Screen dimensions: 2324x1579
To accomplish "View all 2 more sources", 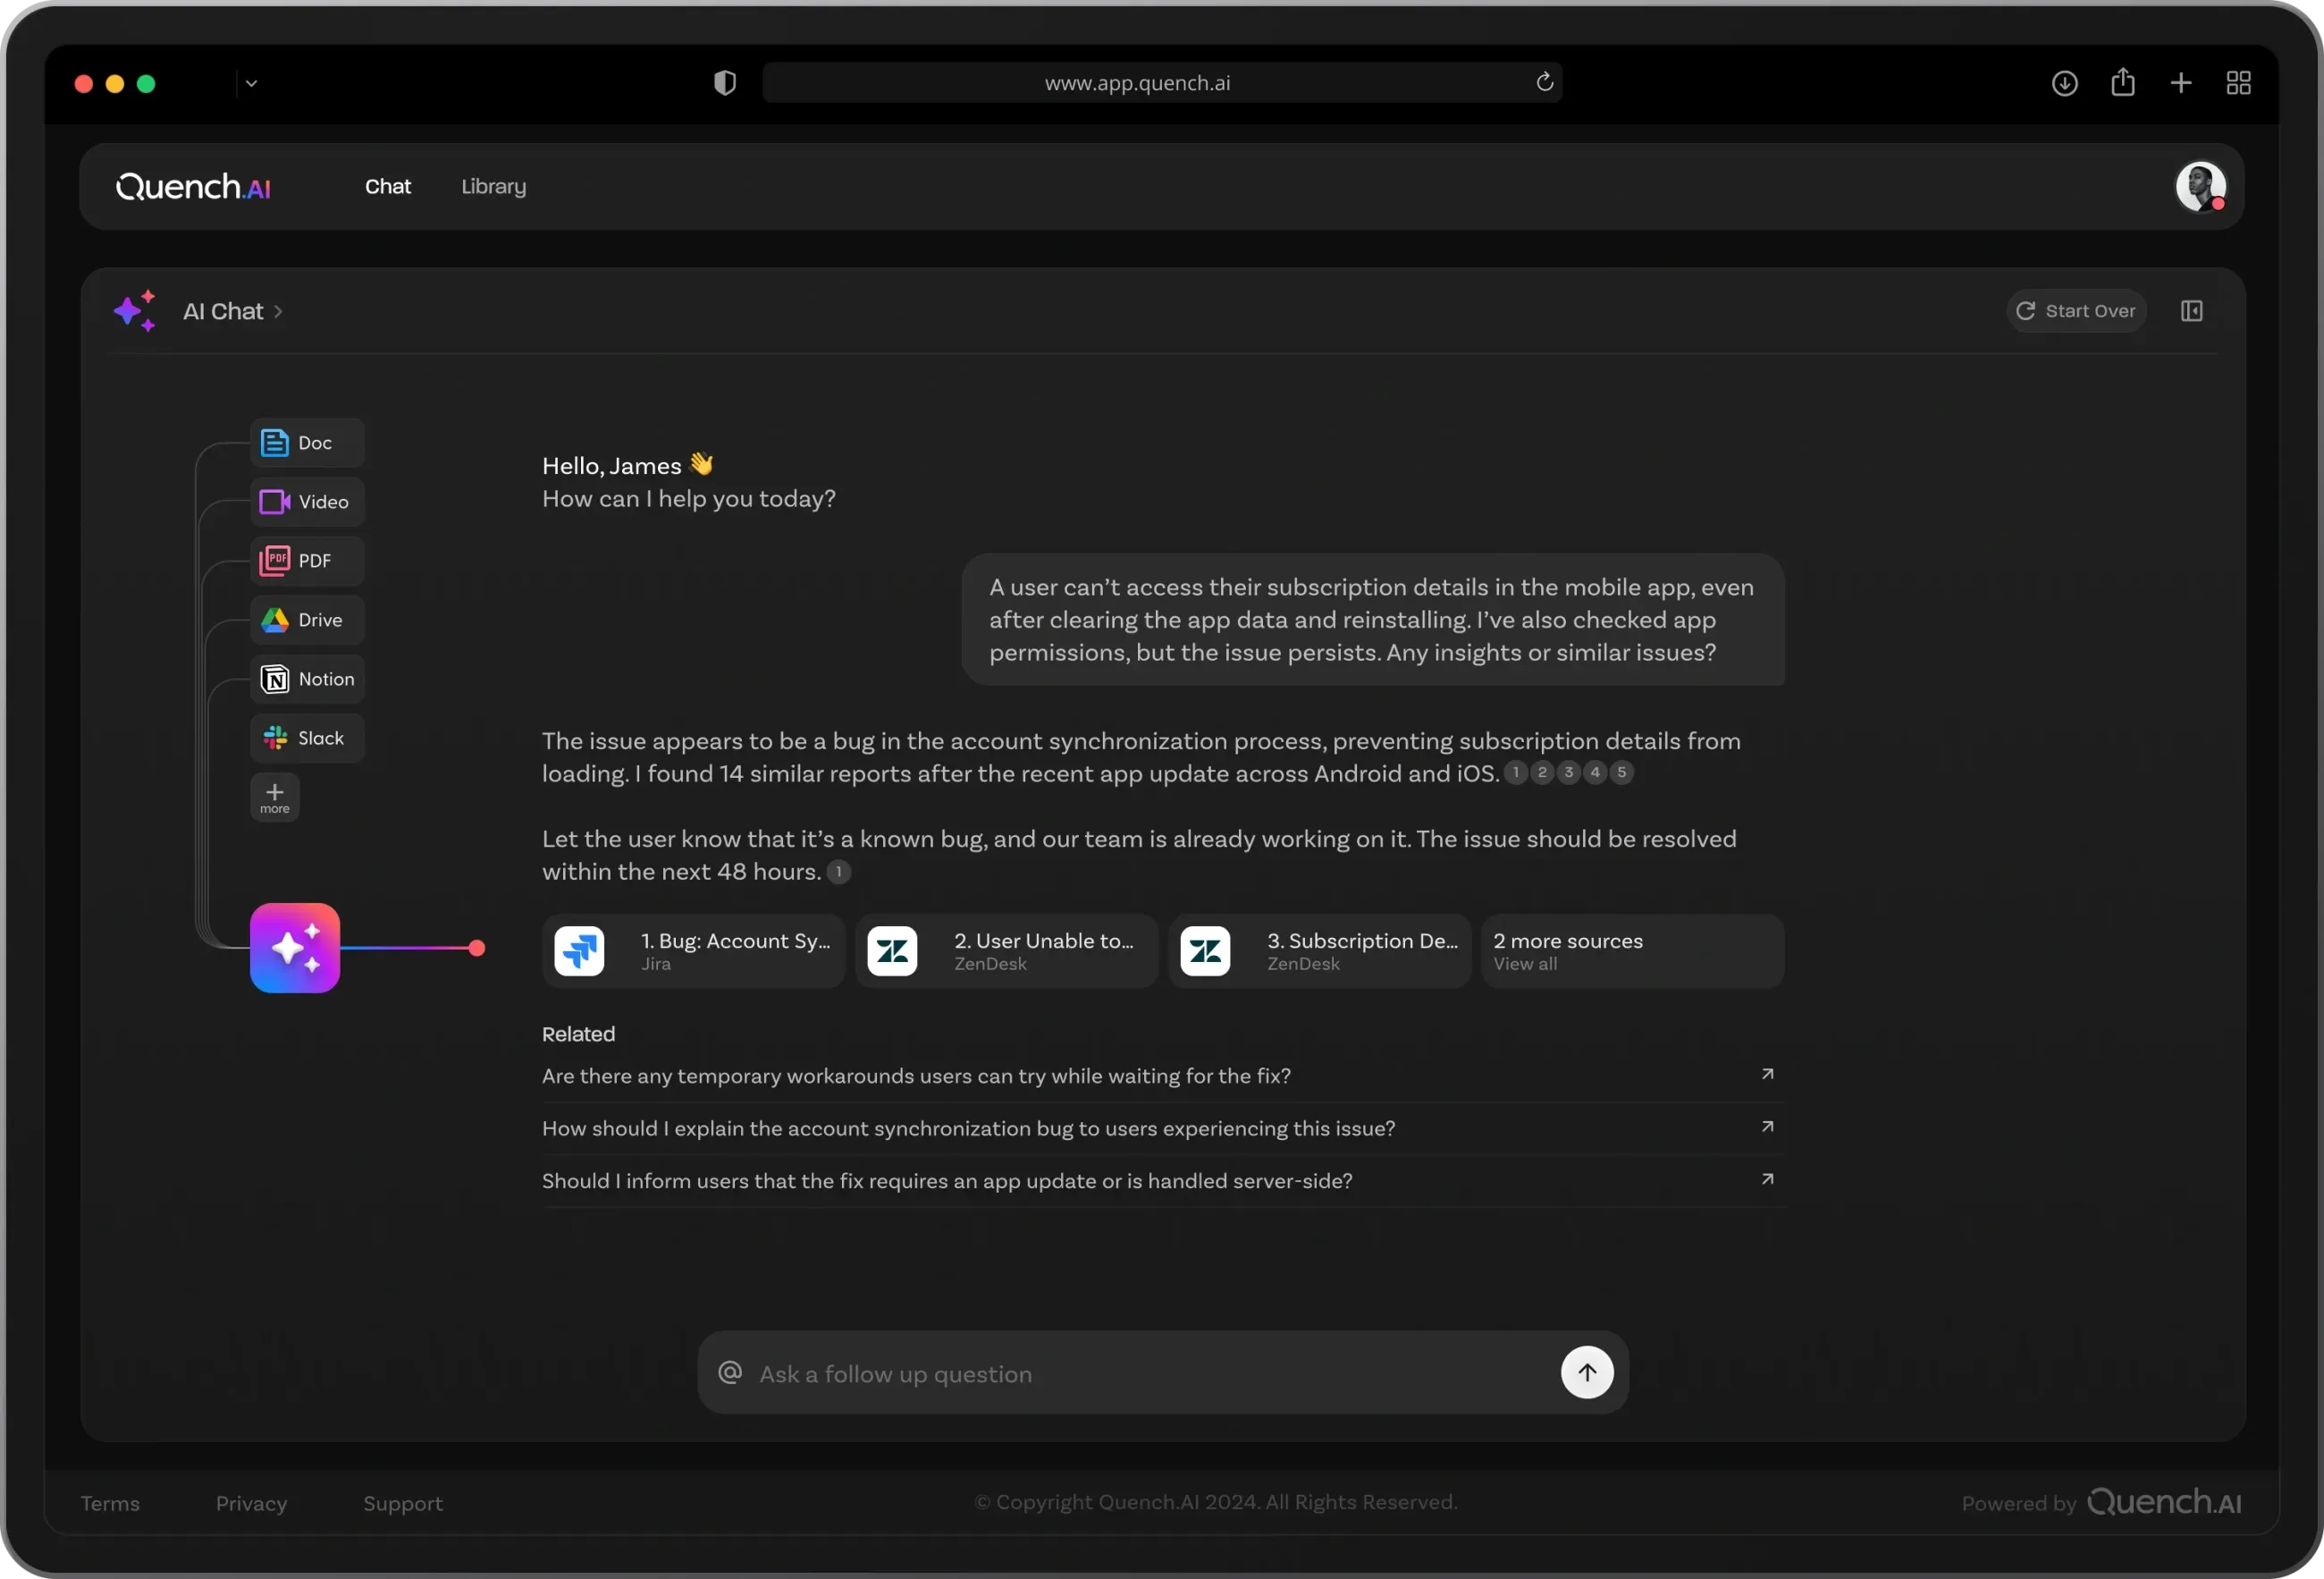I will point(1632,951).
